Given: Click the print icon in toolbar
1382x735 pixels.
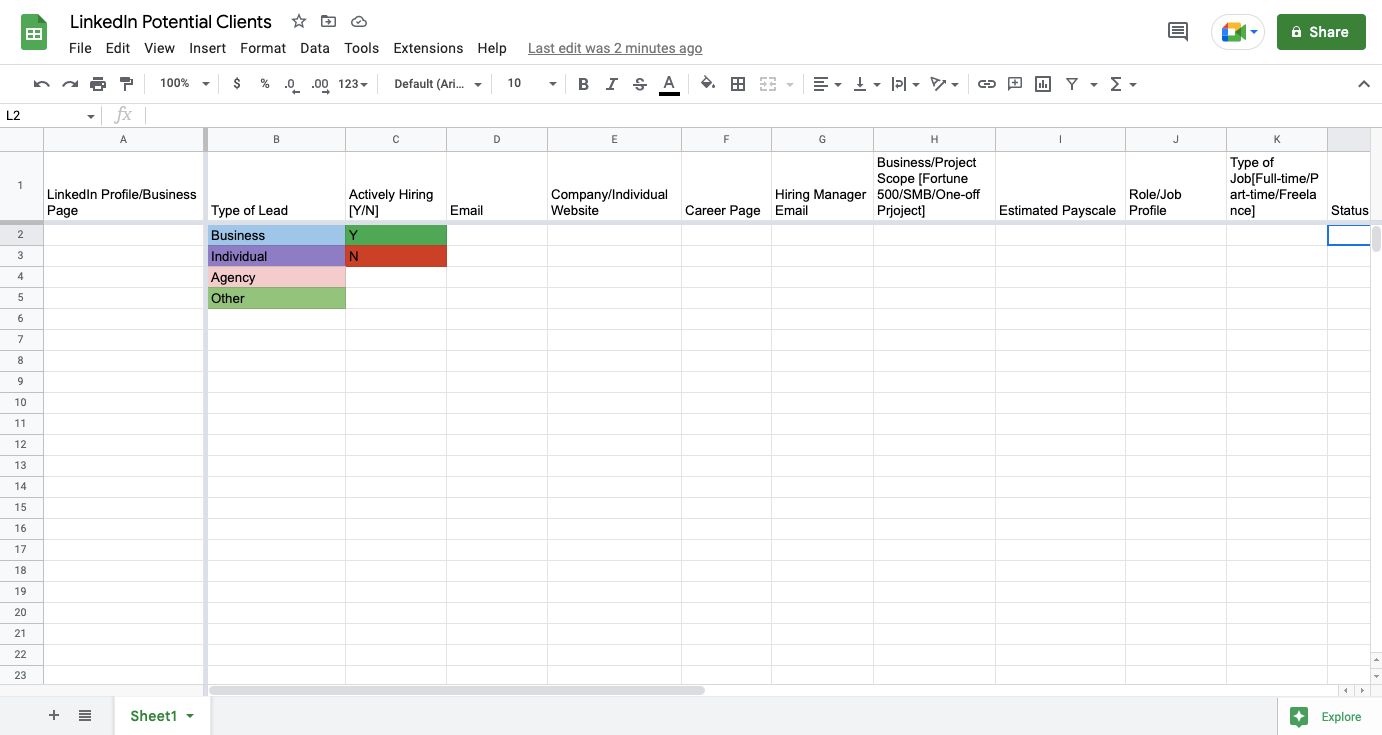Looking at the screenshot, I should [98, 84].
